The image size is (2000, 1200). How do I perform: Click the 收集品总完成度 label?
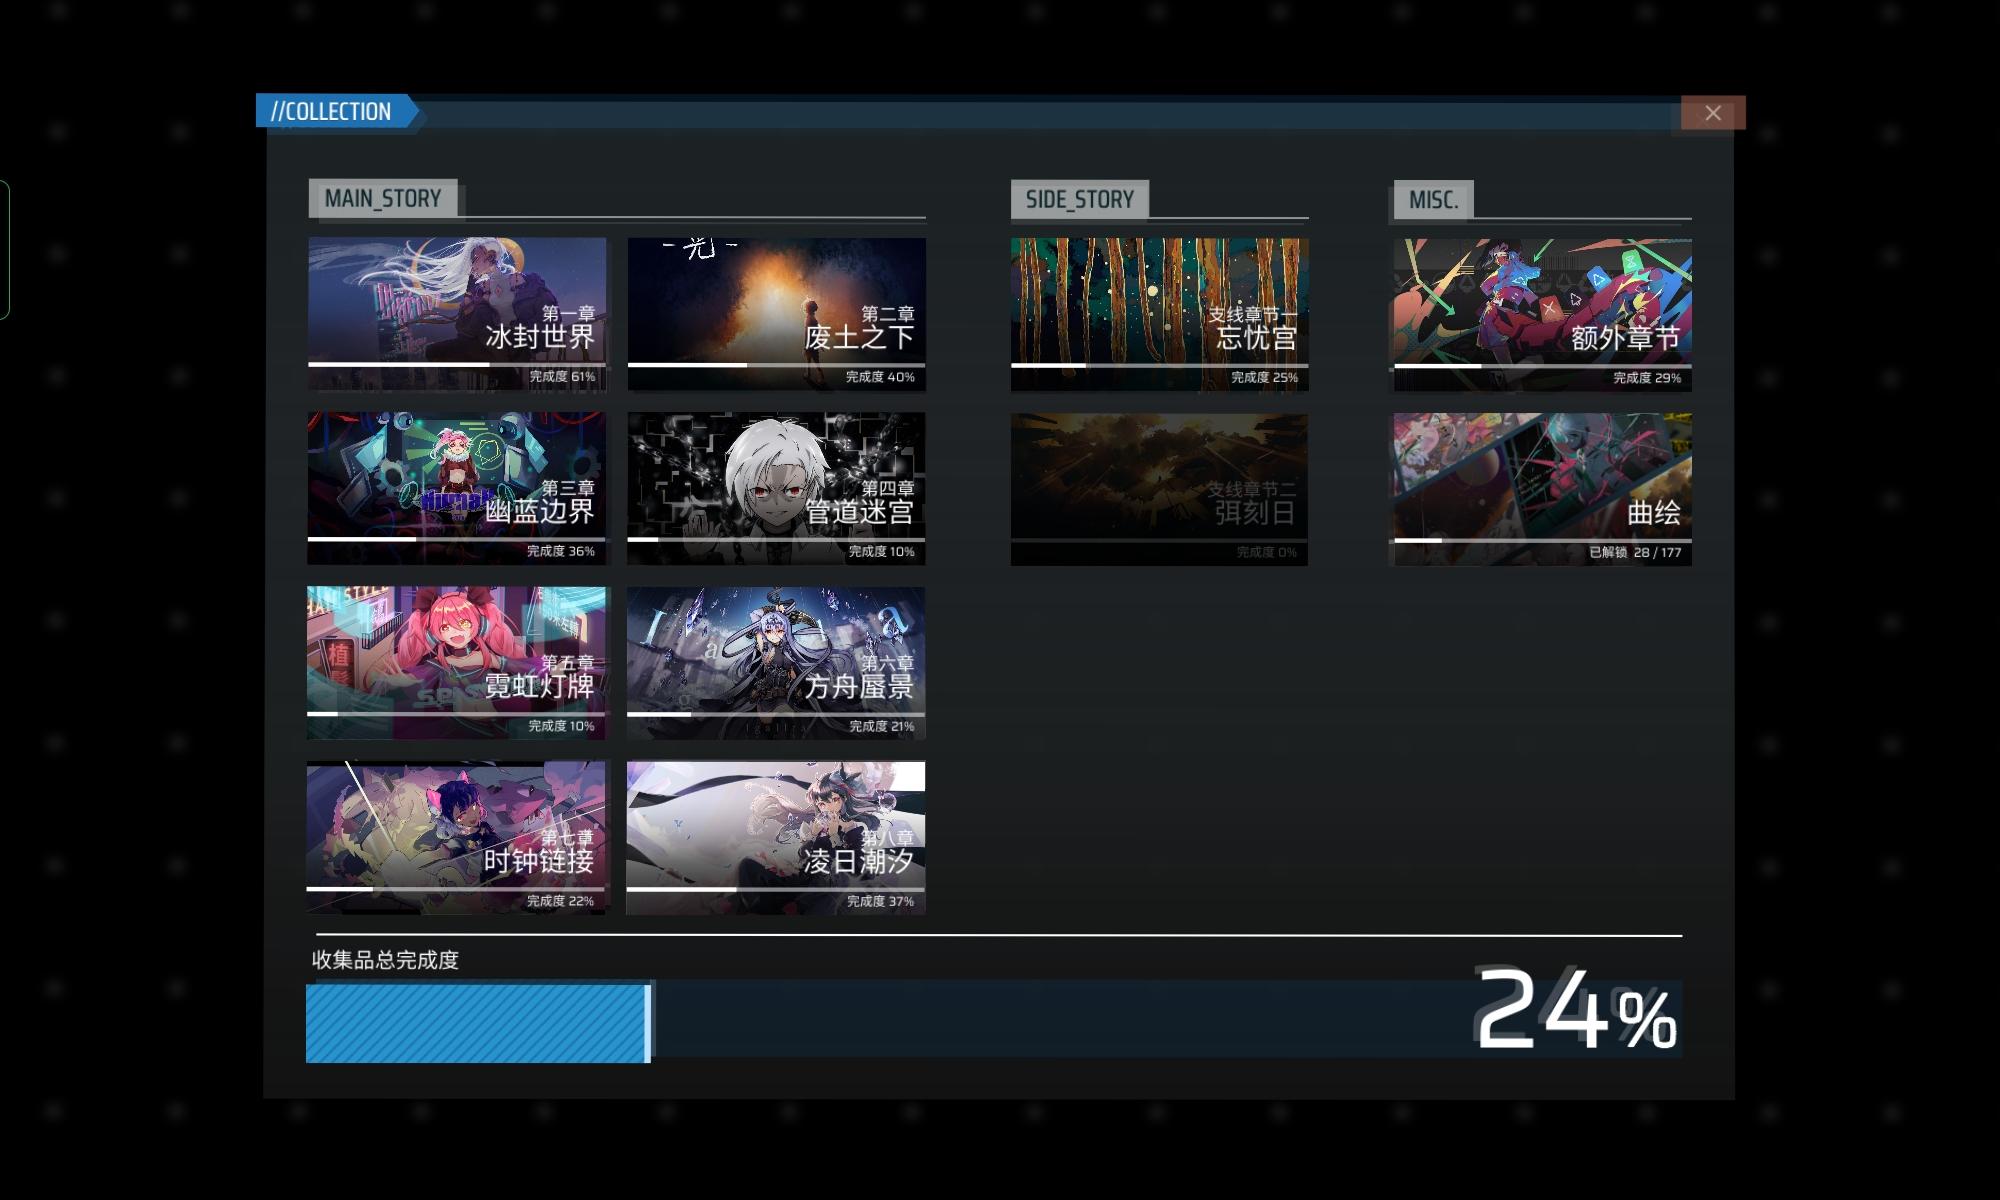(x=385, y=960)
